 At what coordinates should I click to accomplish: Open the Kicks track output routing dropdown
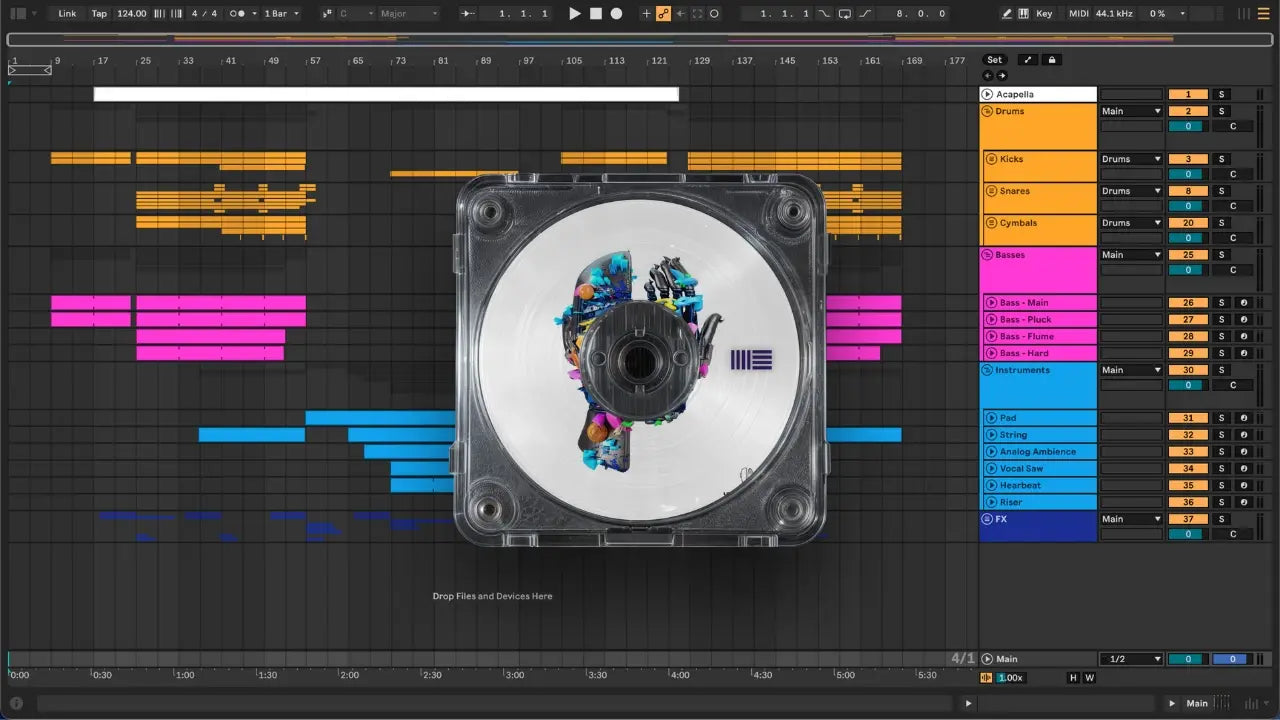(x=1131, y=159)
